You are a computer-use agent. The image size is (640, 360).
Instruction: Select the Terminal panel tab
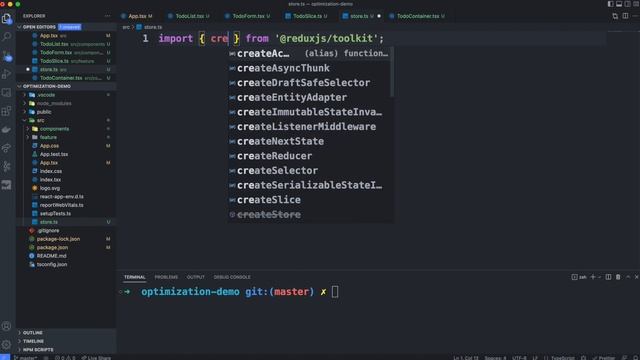135,277
